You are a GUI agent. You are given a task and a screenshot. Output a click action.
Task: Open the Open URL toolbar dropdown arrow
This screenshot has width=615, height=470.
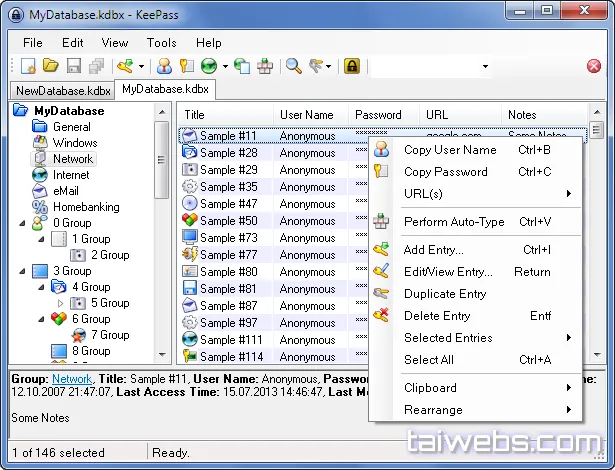coord(225,66)
